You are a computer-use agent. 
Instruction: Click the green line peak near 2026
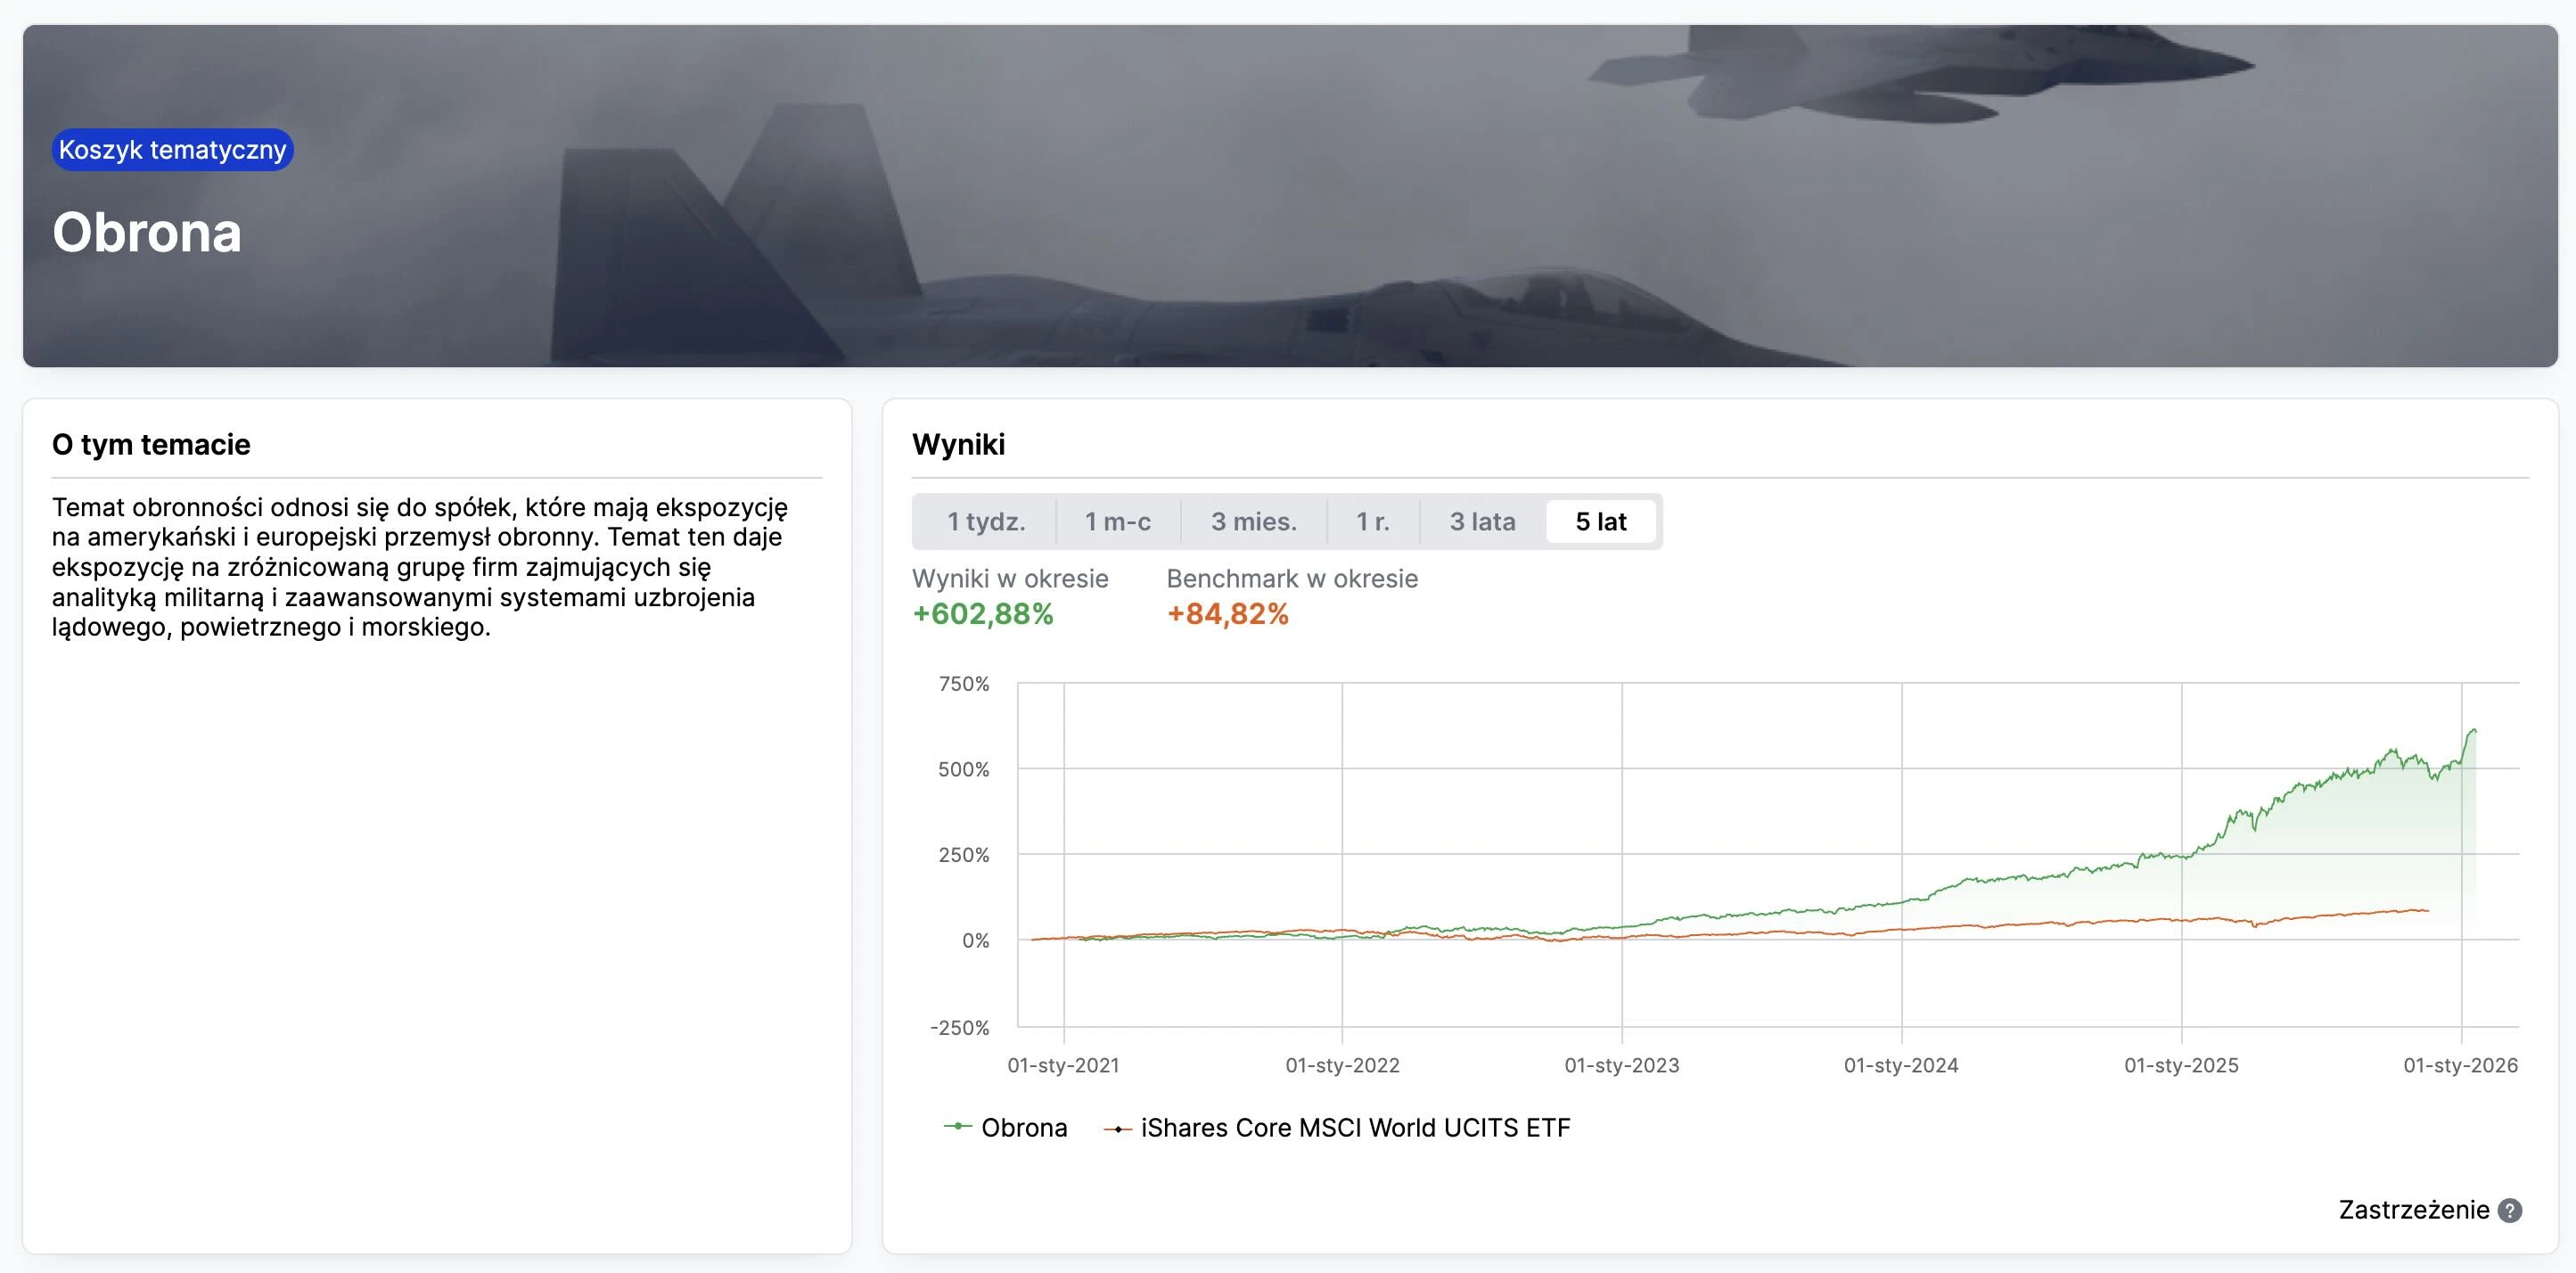coord(2474,730)
